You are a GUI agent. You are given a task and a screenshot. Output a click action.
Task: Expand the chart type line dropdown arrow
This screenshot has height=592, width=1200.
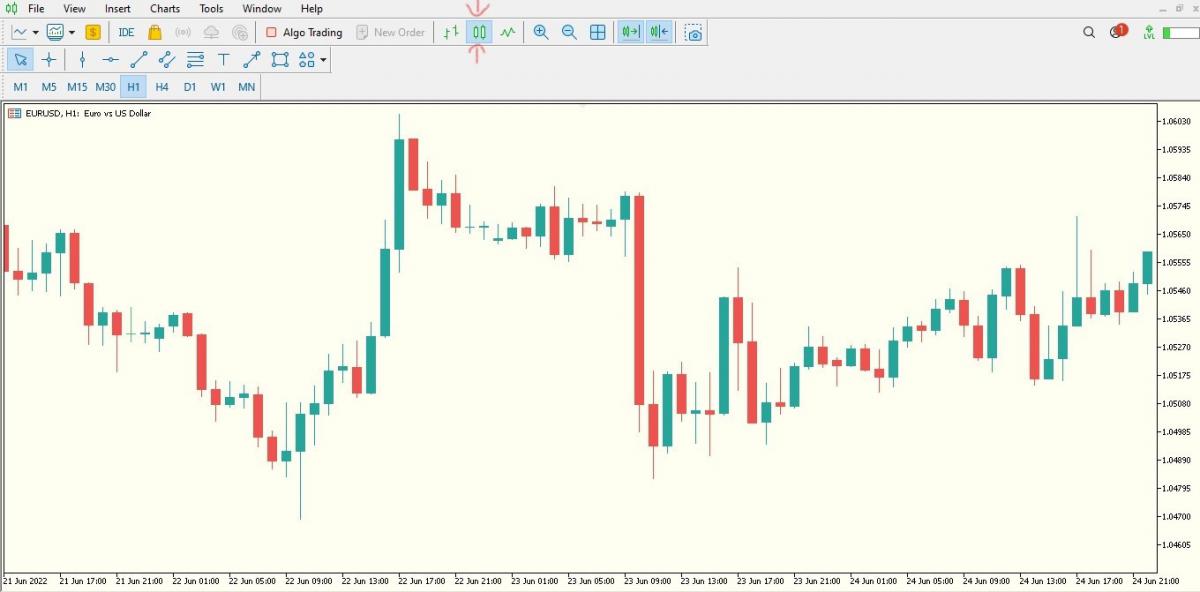tap(36, 32)
